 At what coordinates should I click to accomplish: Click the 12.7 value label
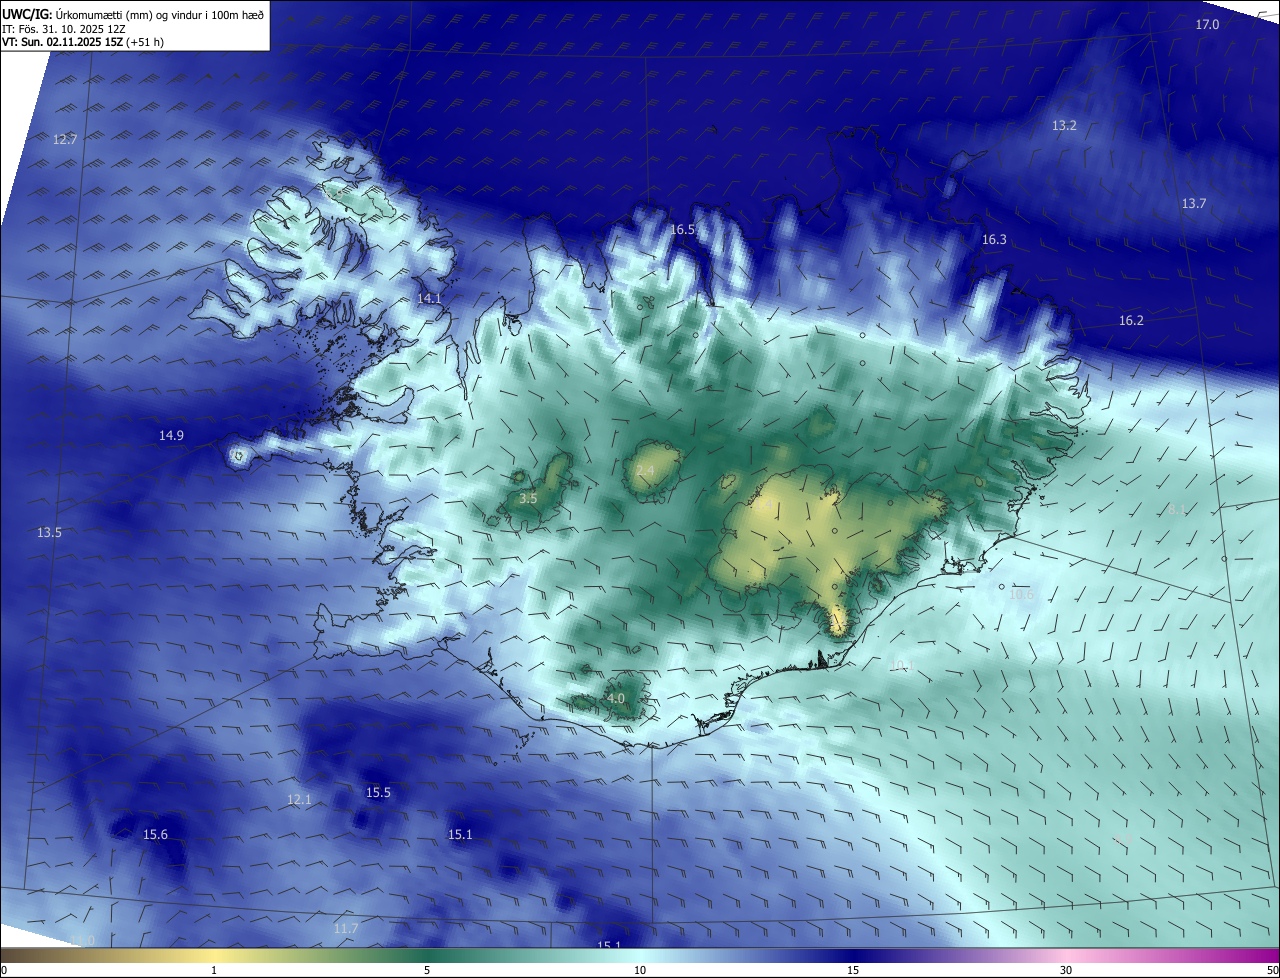coord(65,139)
